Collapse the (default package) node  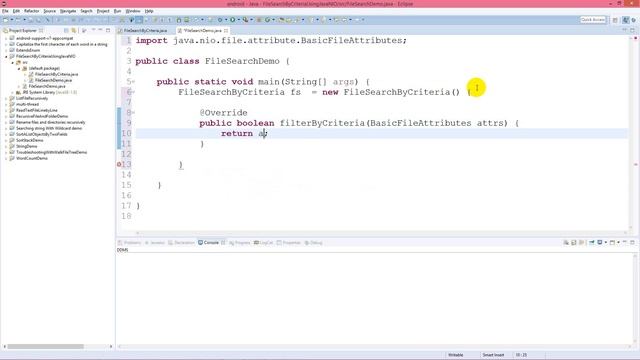(x=19, y=69)
